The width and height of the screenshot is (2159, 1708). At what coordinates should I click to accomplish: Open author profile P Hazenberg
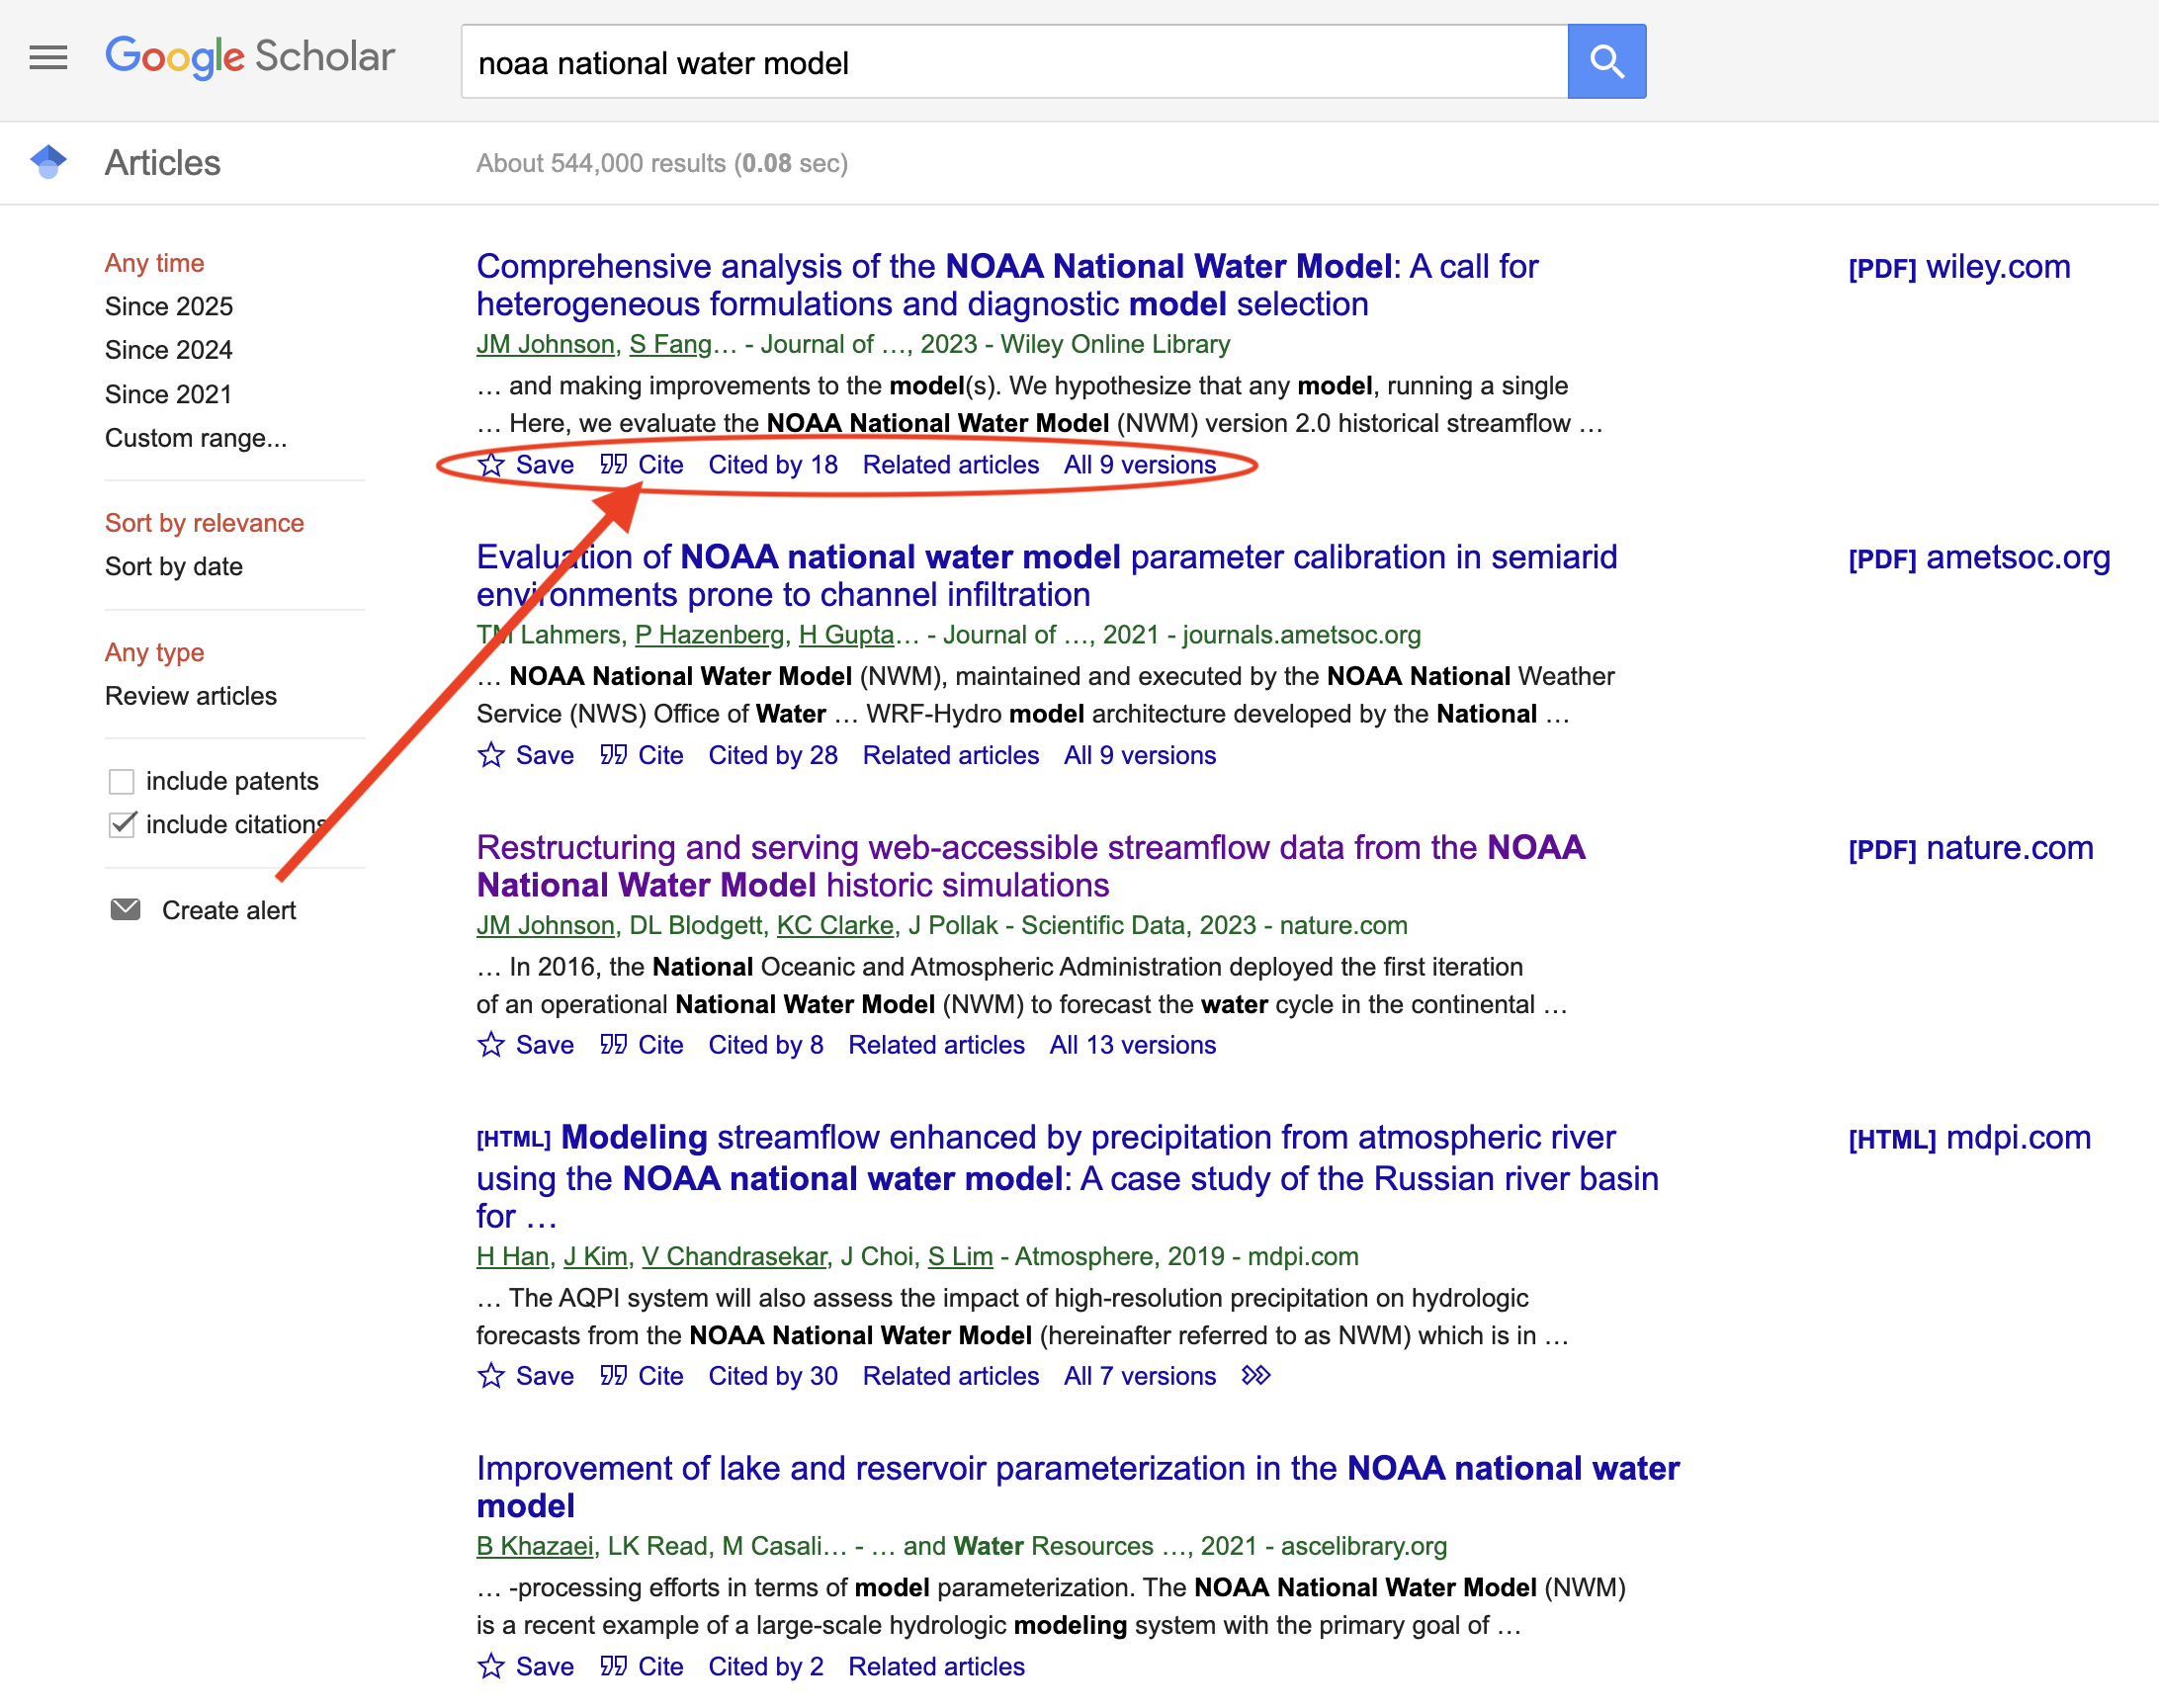(709, 635)
